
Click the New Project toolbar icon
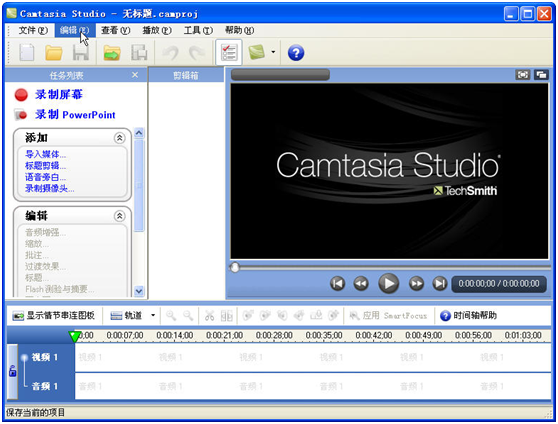pyautogui.click(x=27, y=53)
